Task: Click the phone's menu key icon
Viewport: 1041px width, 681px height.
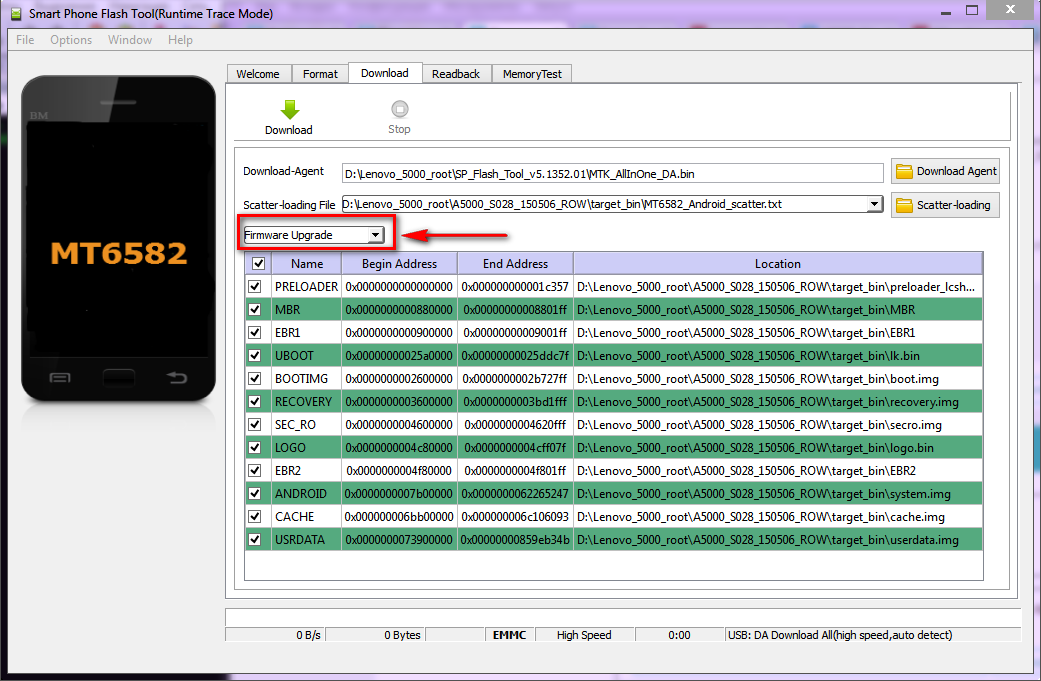Action: 60,378
